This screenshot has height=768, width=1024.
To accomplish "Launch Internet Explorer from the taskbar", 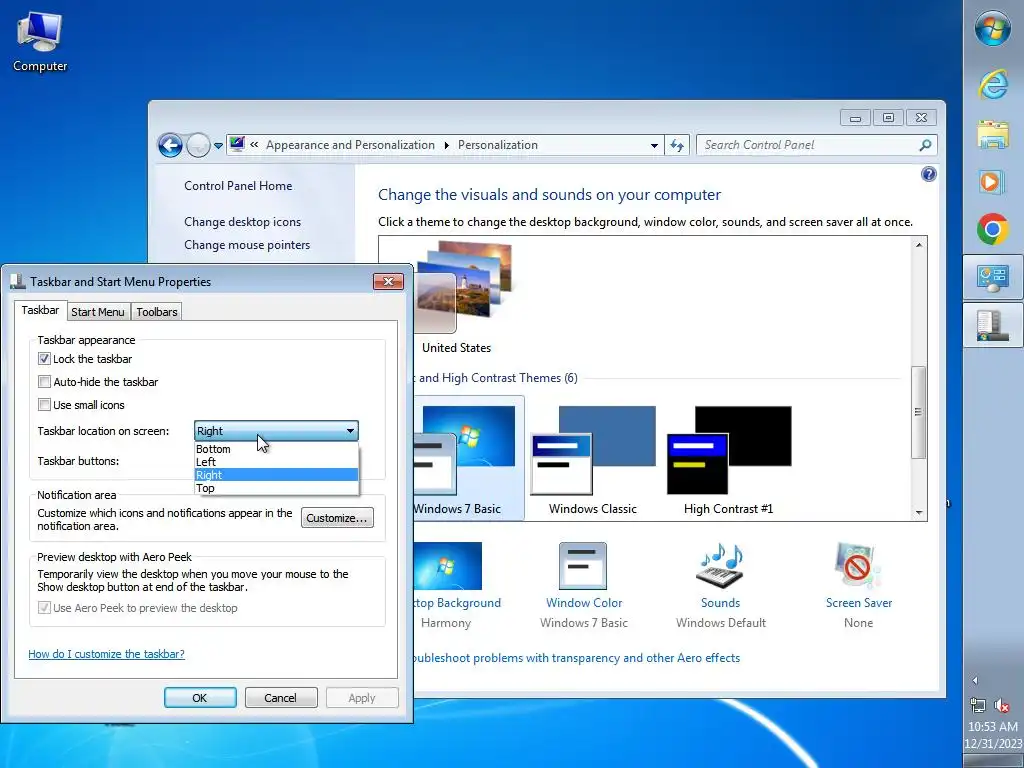I will (x=993, y=84).
